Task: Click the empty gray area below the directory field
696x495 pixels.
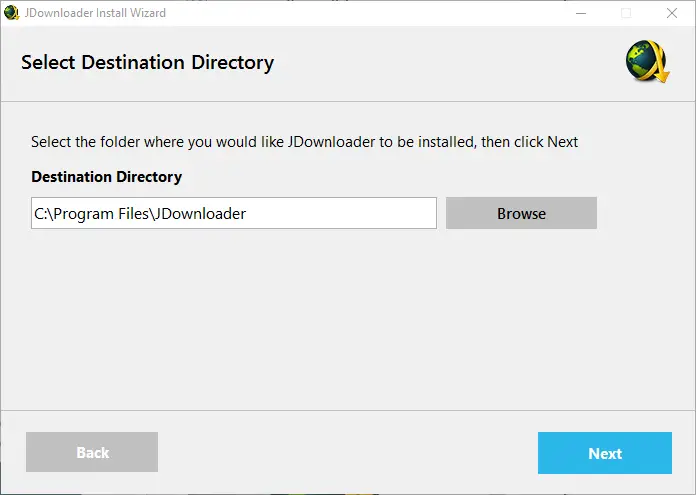Action: [x=348, y=320]
